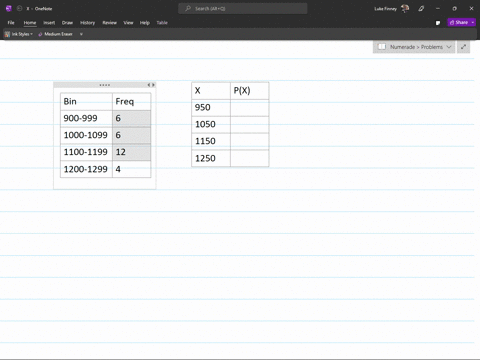
Task: Click the notebook icon beside Numerade
Action: click(382, 47)
